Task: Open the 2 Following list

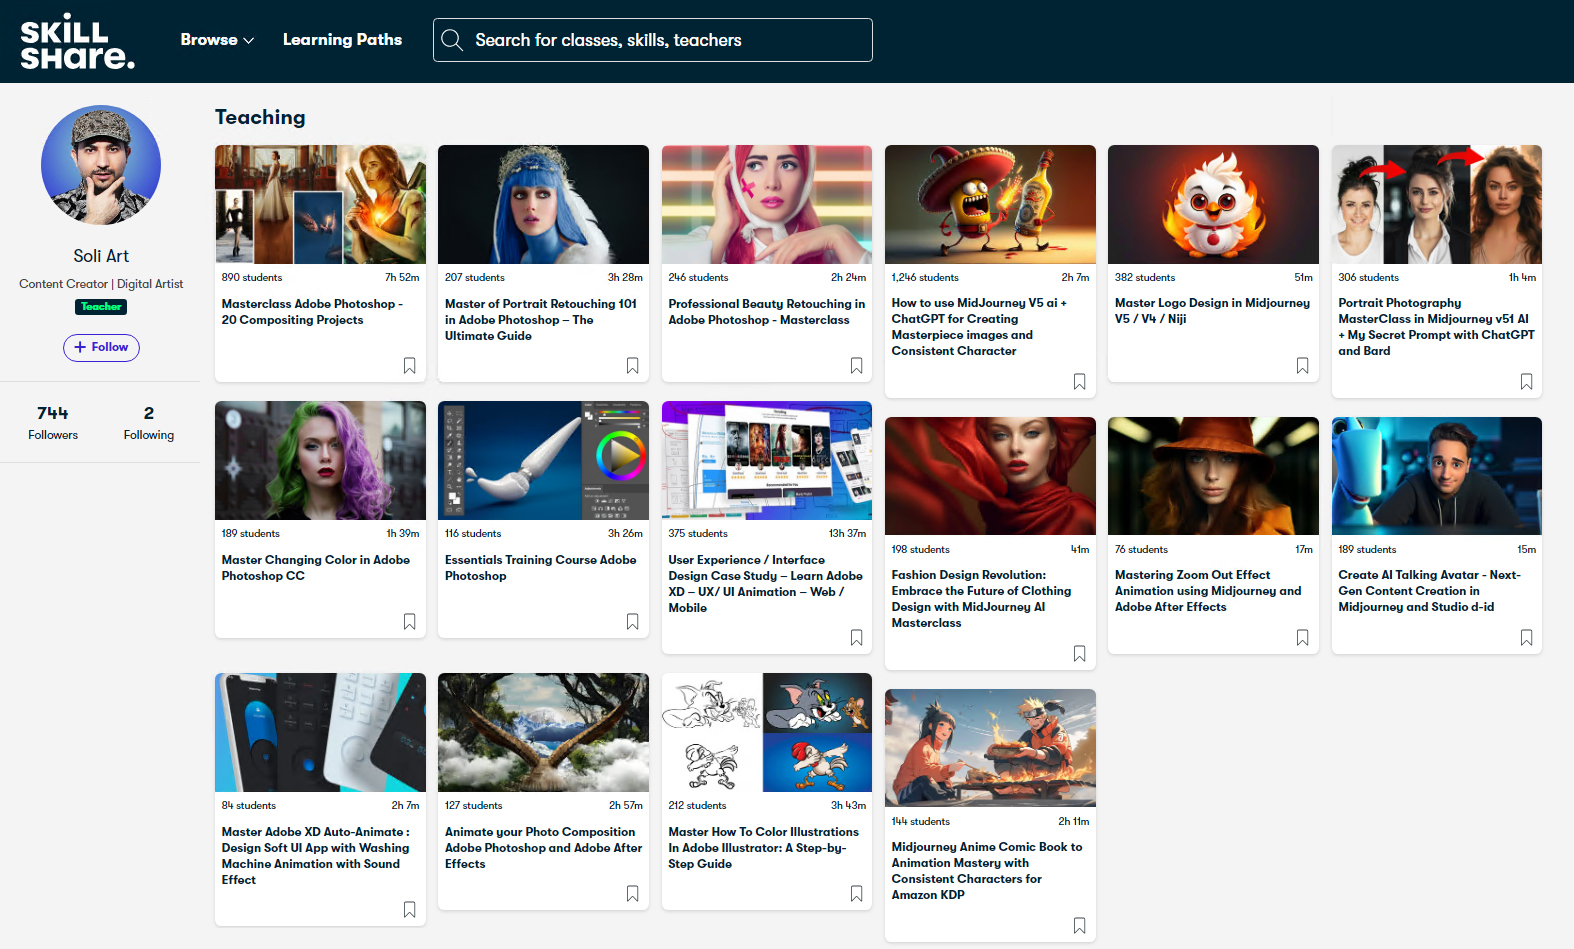Action: click(149, 422)
